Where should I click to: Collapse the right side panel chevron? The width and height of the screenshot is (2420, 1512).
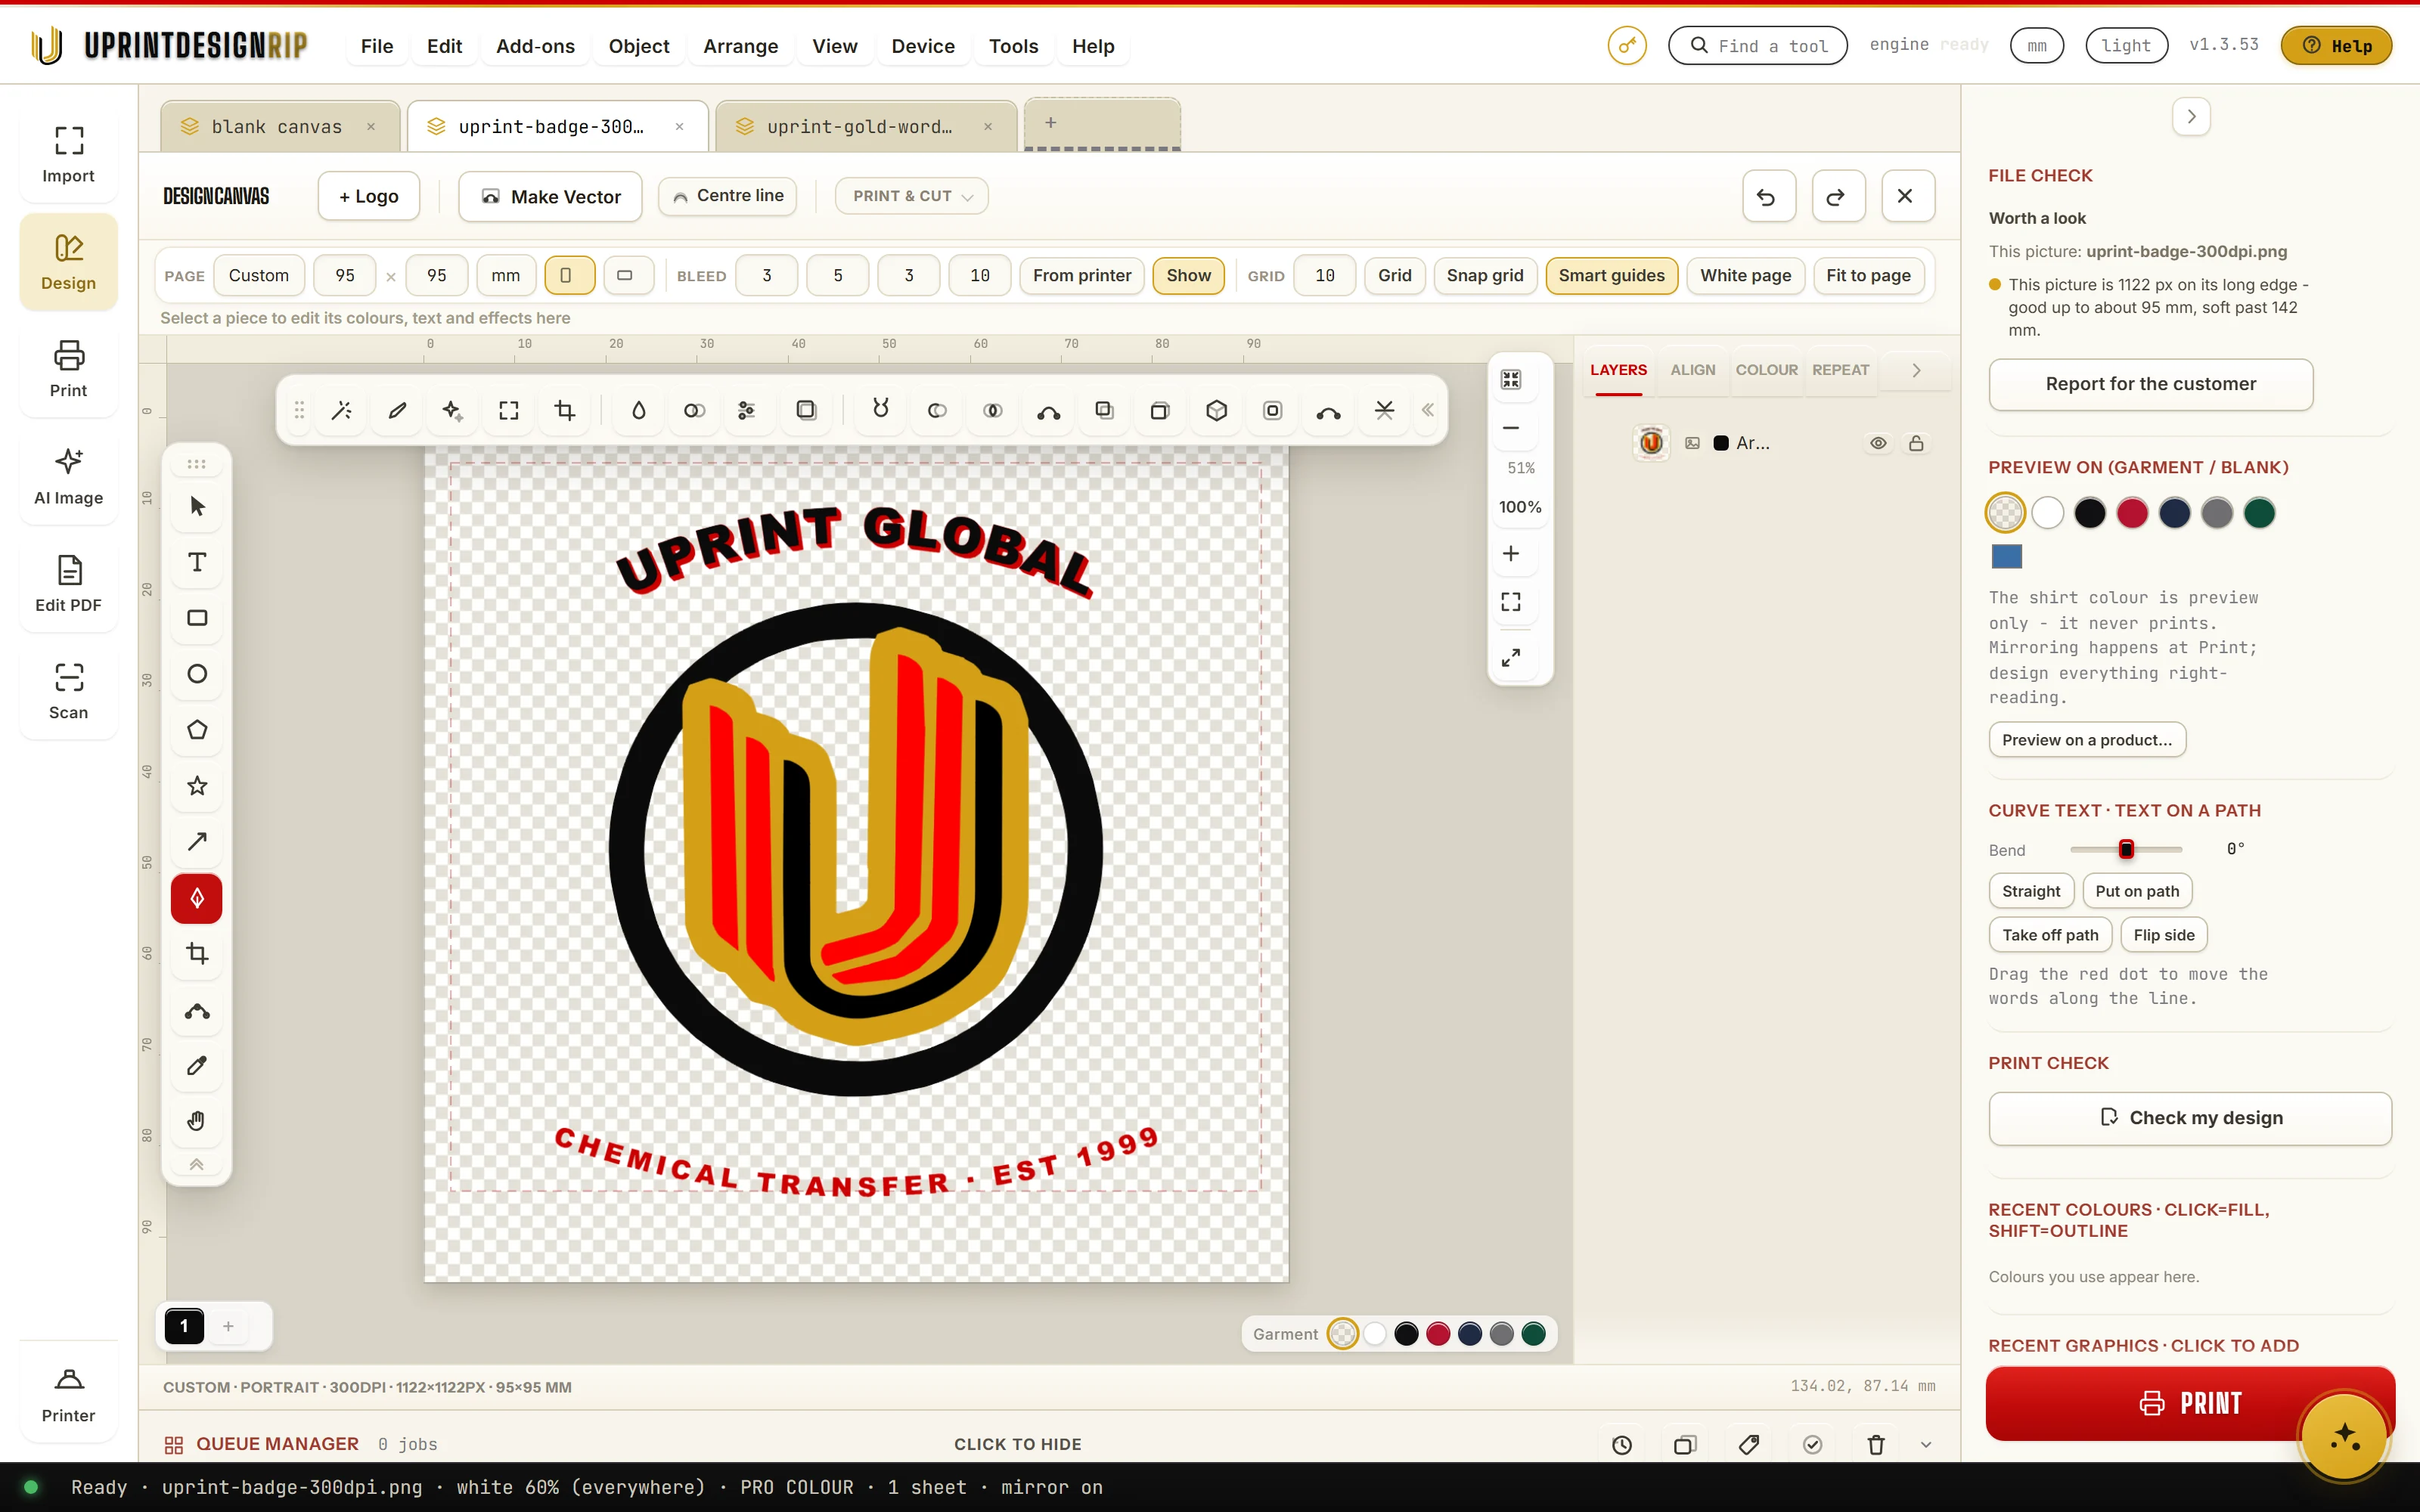[2191, 117]
